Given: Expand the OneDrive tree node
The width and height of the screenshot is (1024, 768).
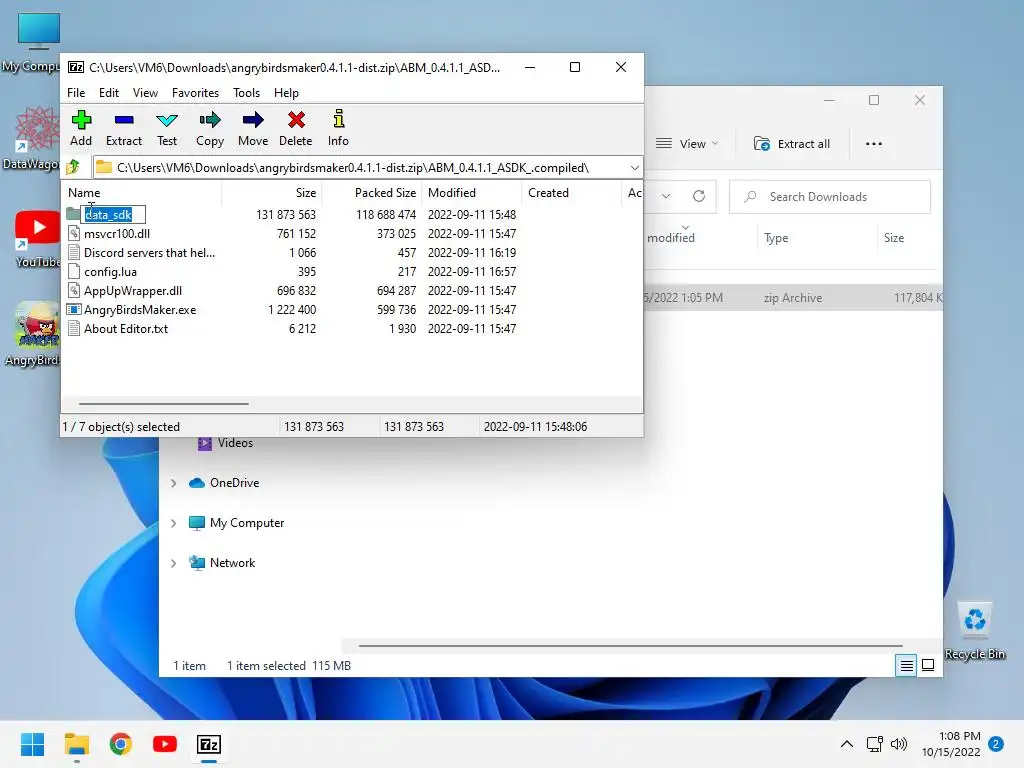Looking at the screenshot, I should click(x=174, y=483).
